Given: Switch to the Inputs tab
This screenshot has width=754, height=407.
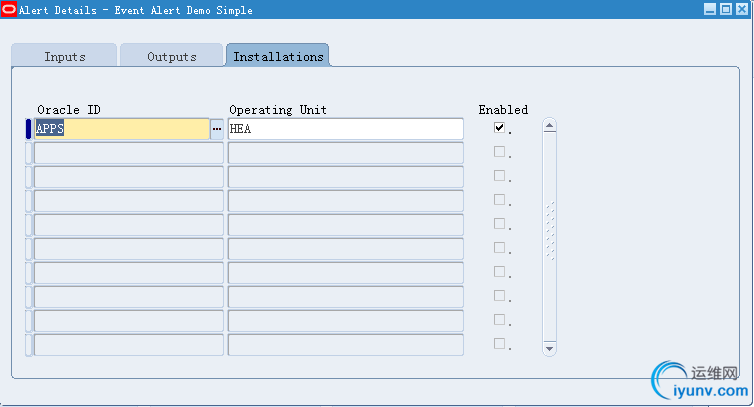Looking at the screenshot, I should point(65,57).
